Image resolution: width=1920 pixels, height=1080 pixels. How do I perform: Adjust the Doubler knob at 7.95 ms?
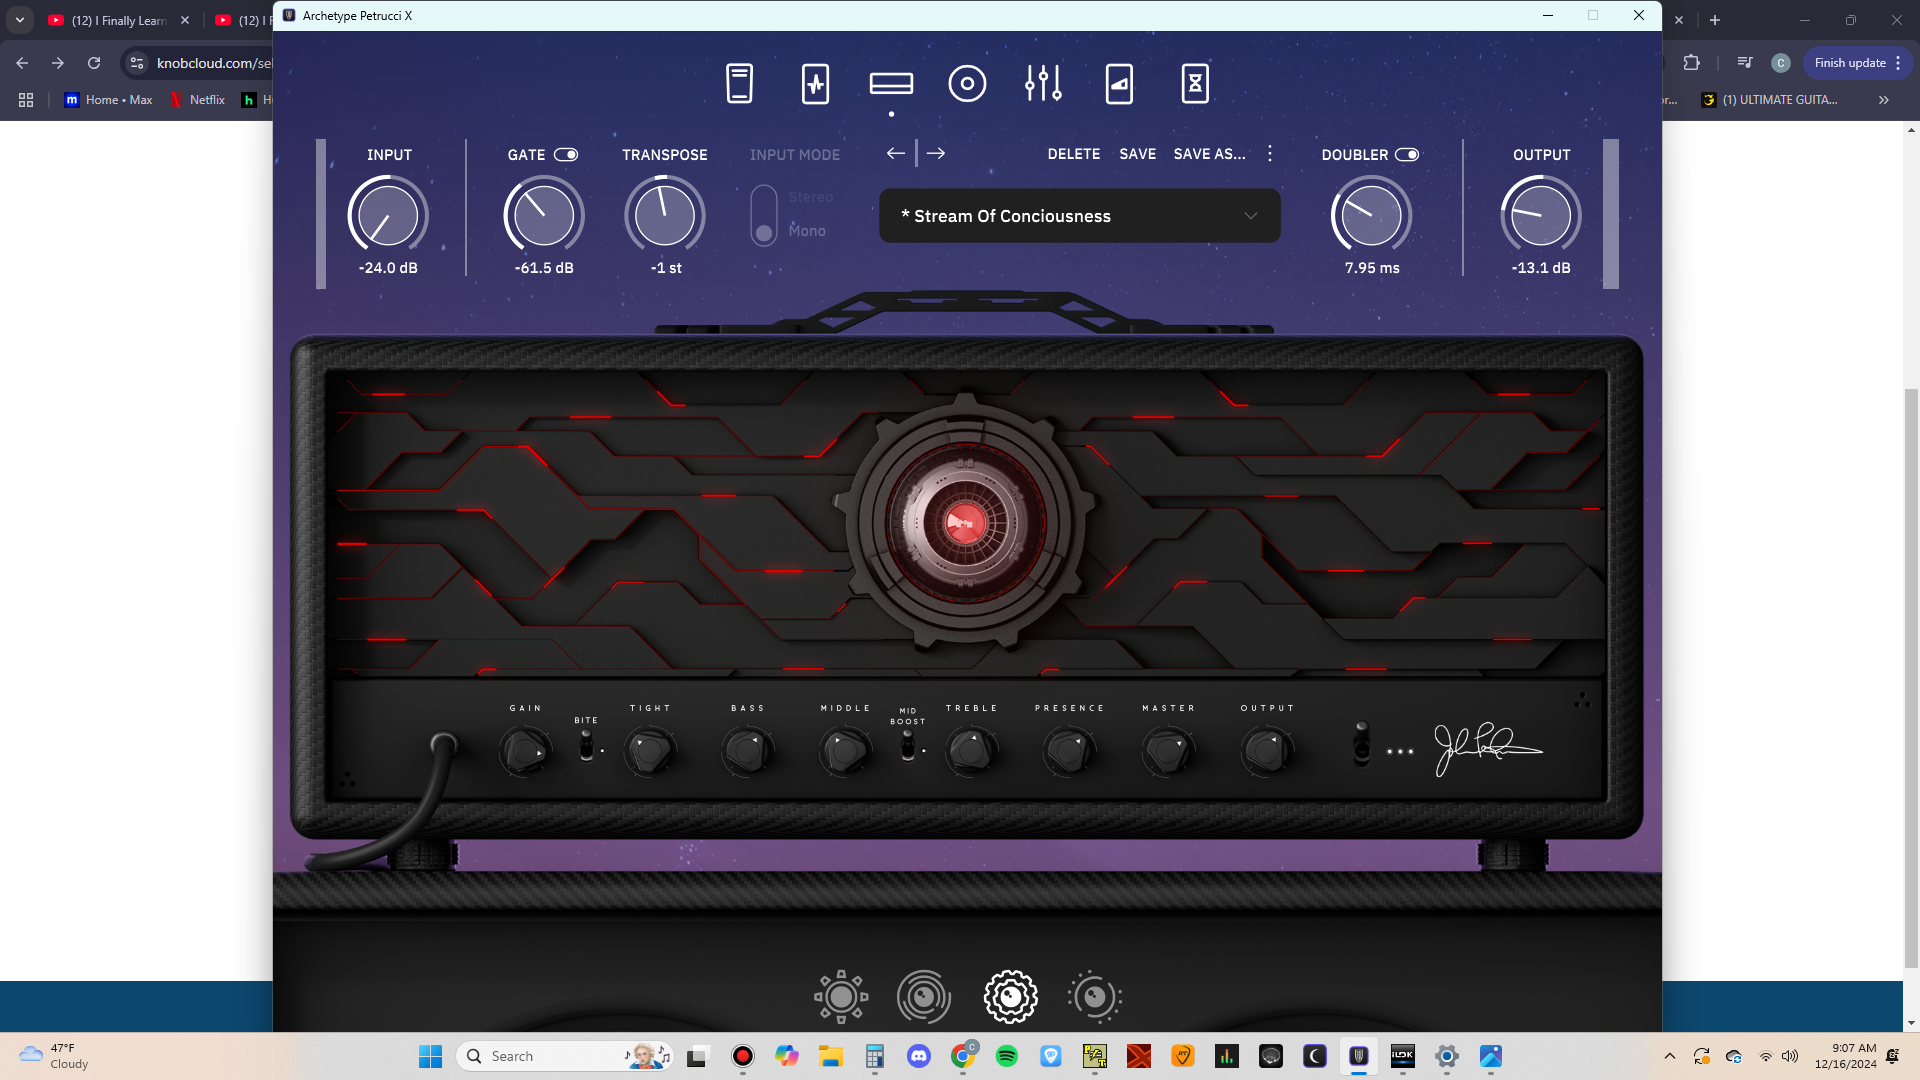click(1371, 216)
